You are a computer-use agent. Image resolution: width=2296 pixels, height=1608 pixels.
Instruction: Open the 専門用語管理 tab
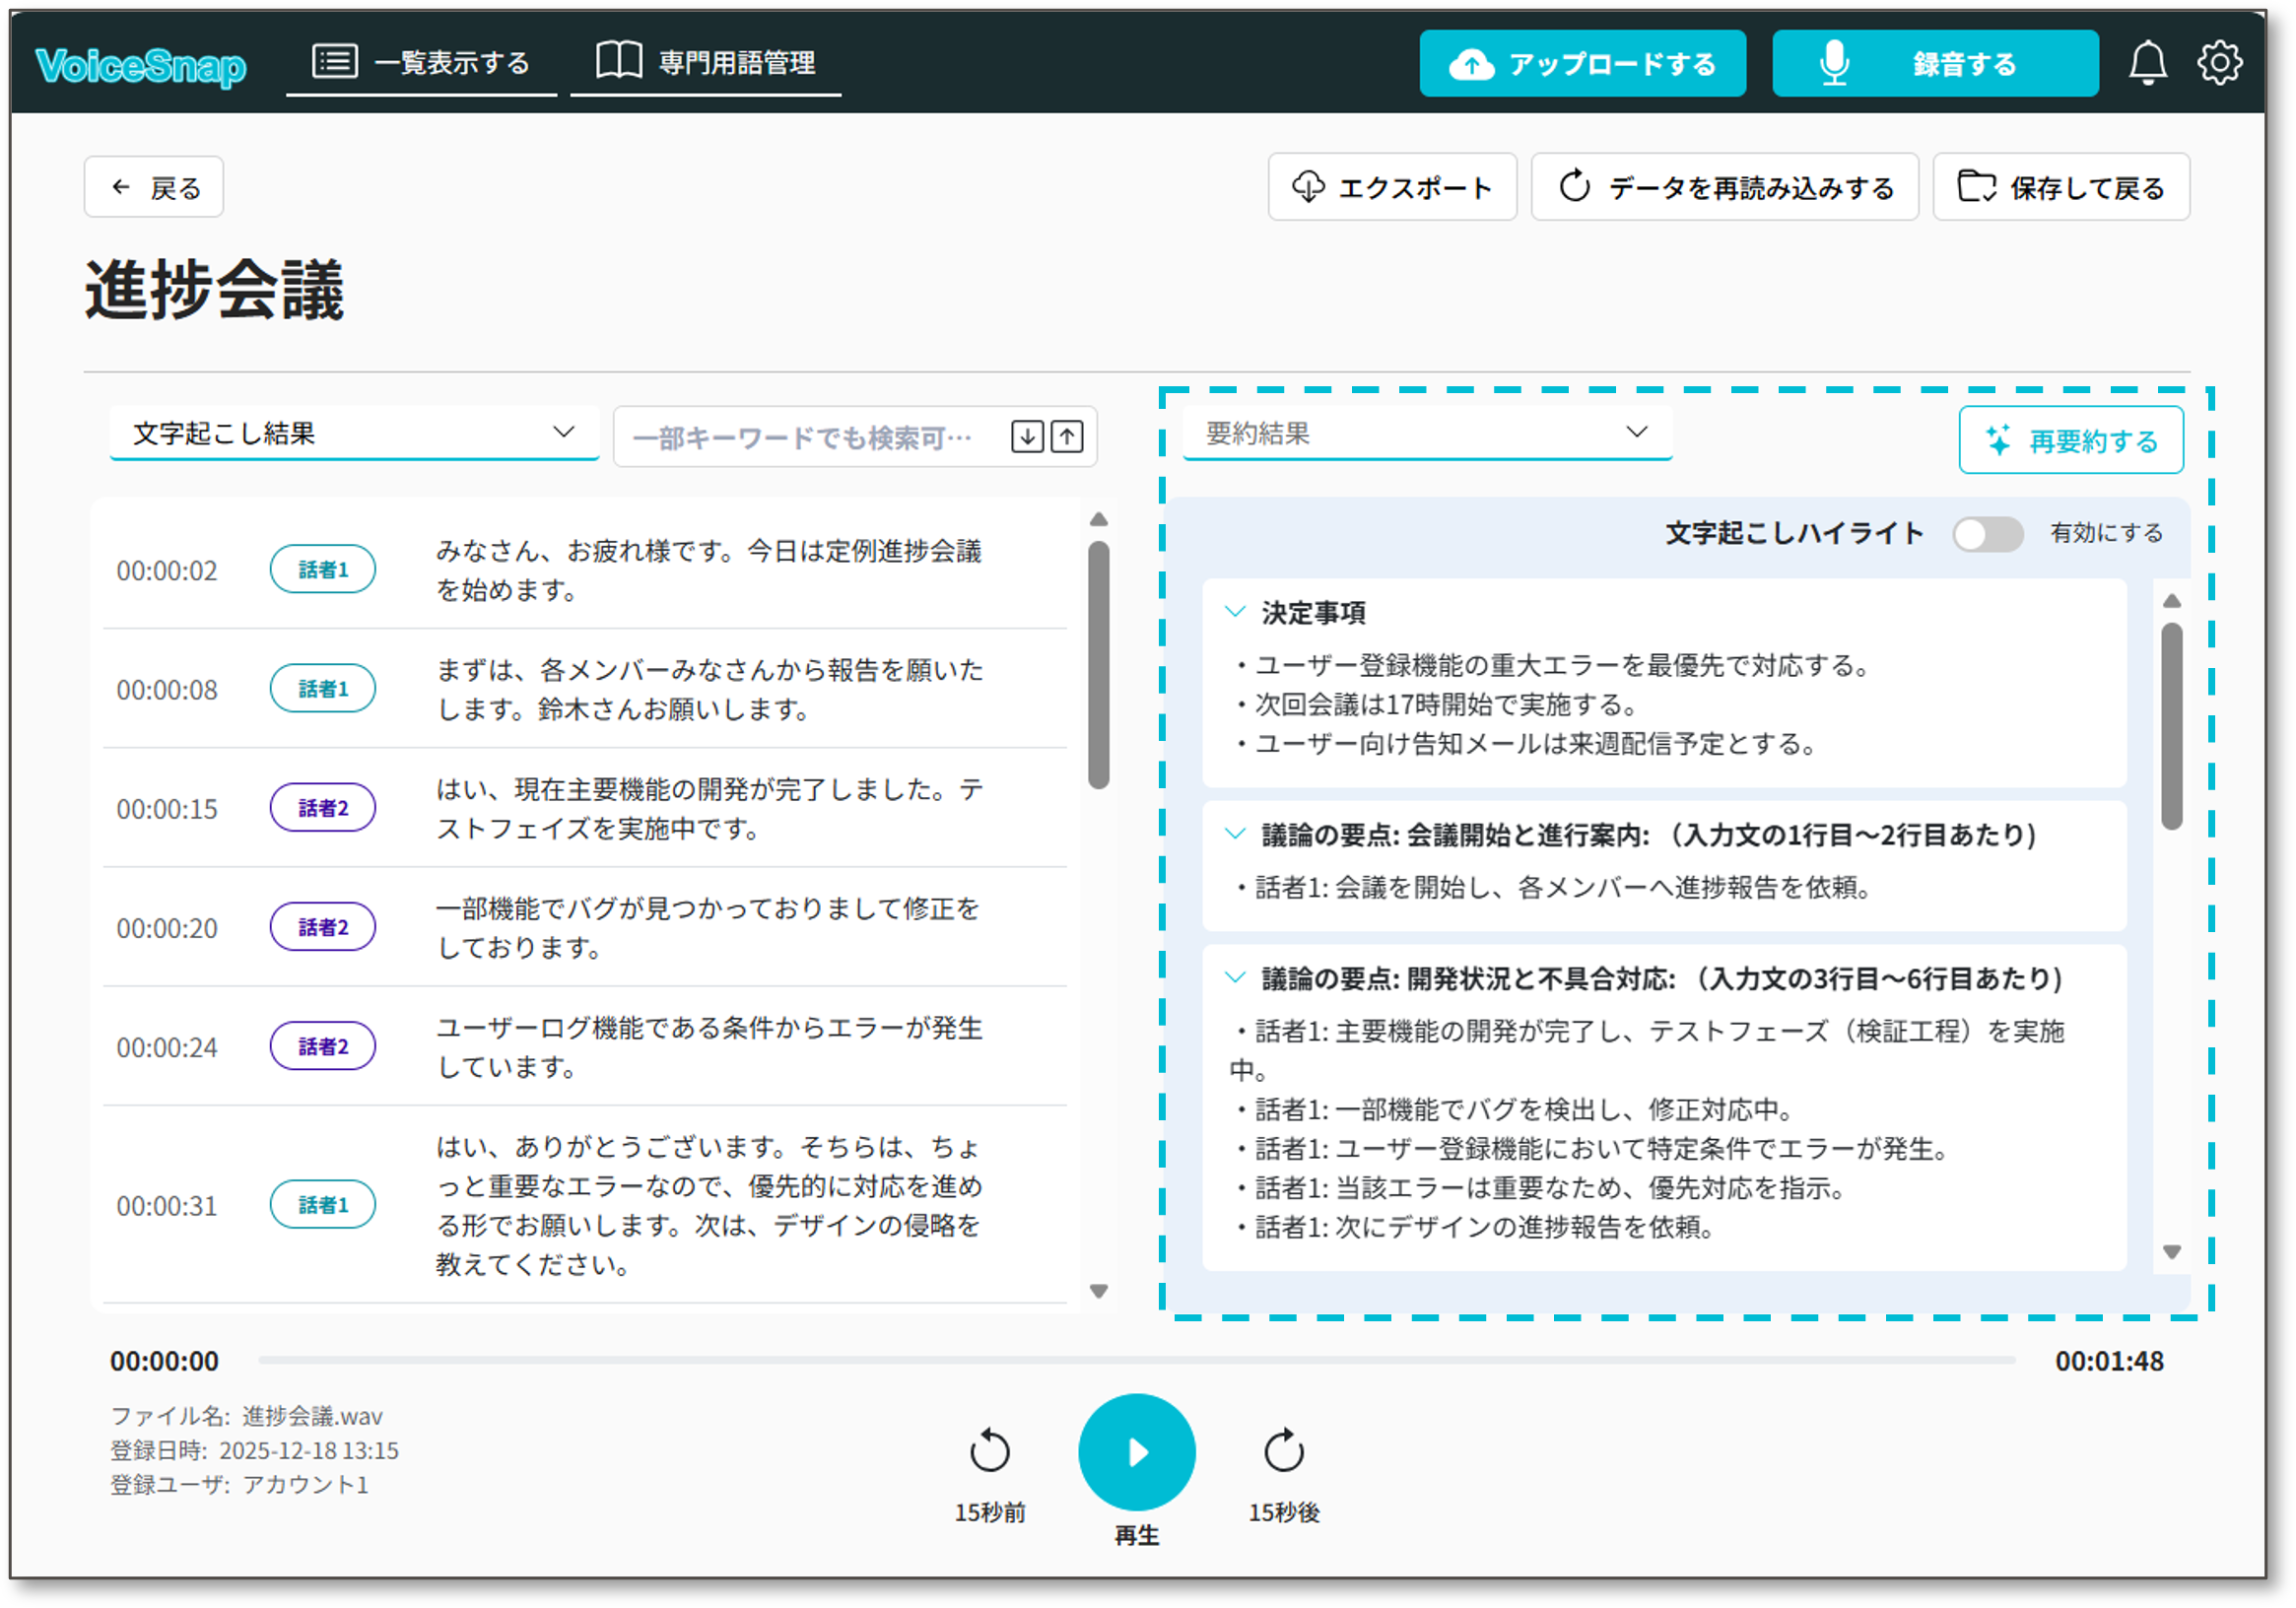pos(705,63)
